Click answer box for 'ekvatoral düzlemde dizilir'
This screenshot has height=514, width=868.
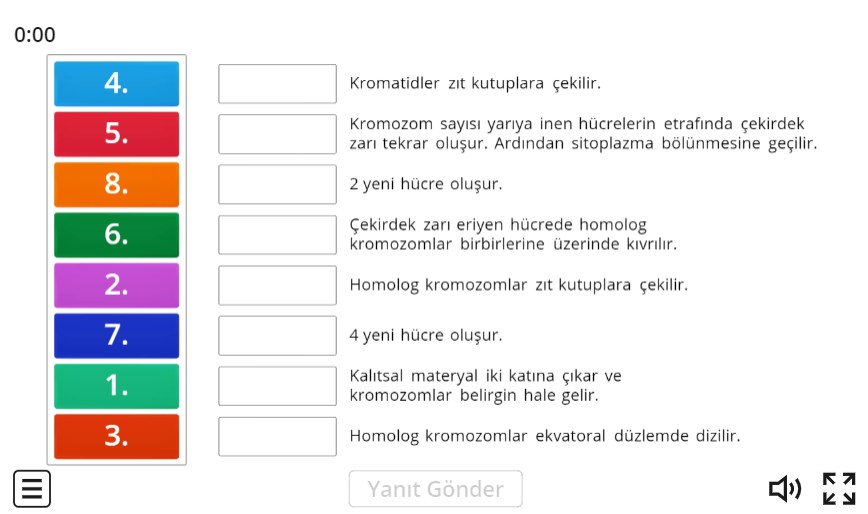pyautogui.click(x=277, y=436)
